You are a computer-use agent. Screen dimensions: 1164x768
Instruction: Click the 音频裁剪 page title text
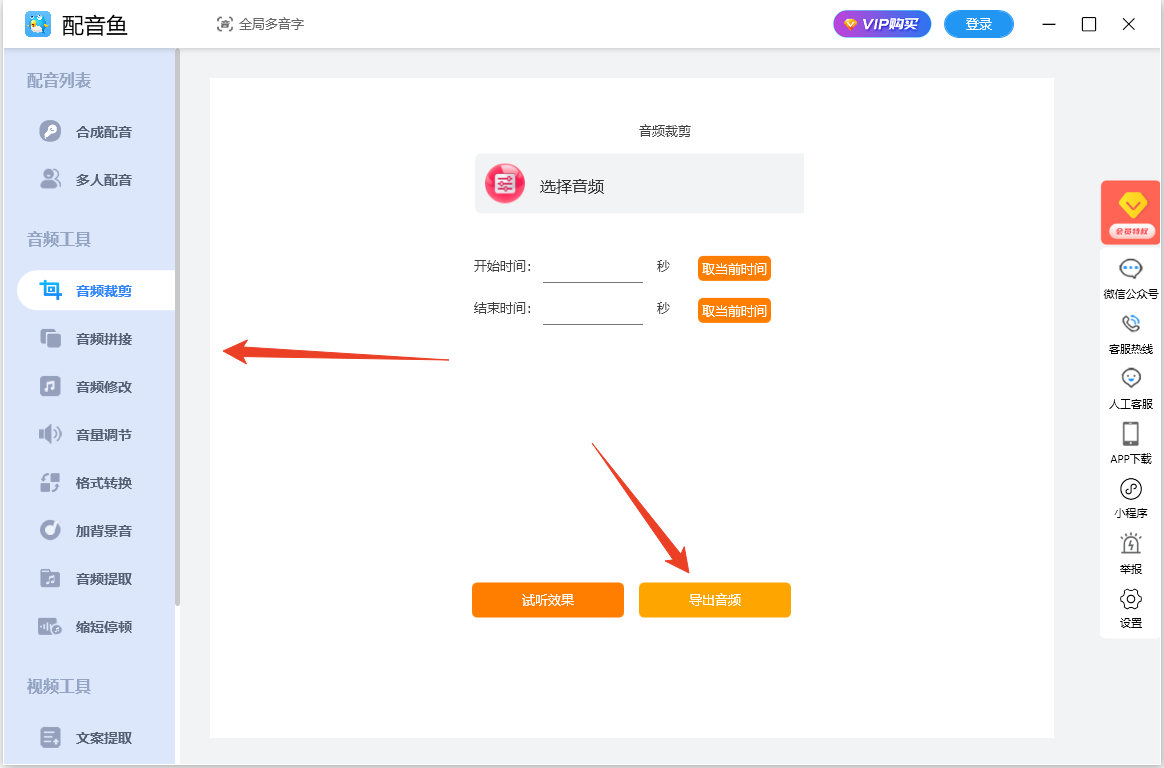664,131
